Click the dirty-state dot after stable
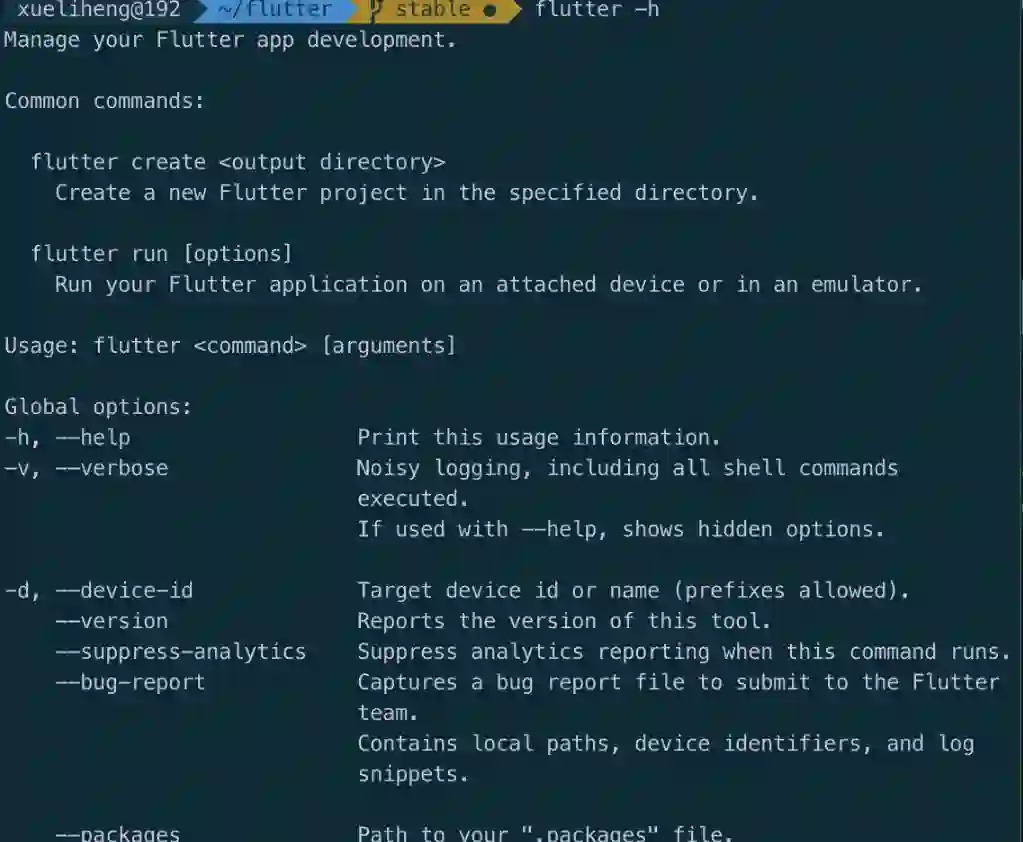This screenshot has width=1023, height=842. coord(490,10)
